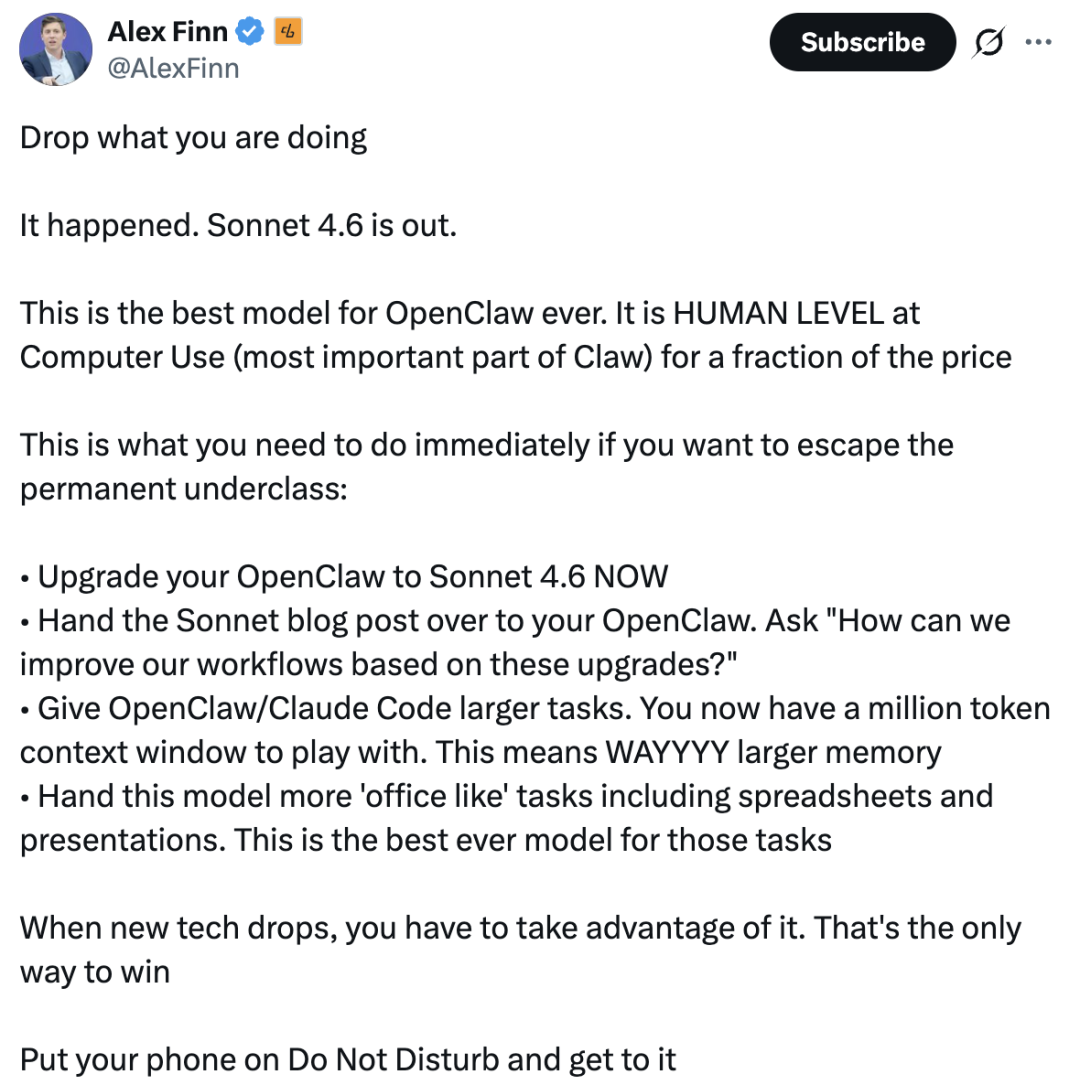Click the words "permanent underclass"

click(x=182, y=489)
